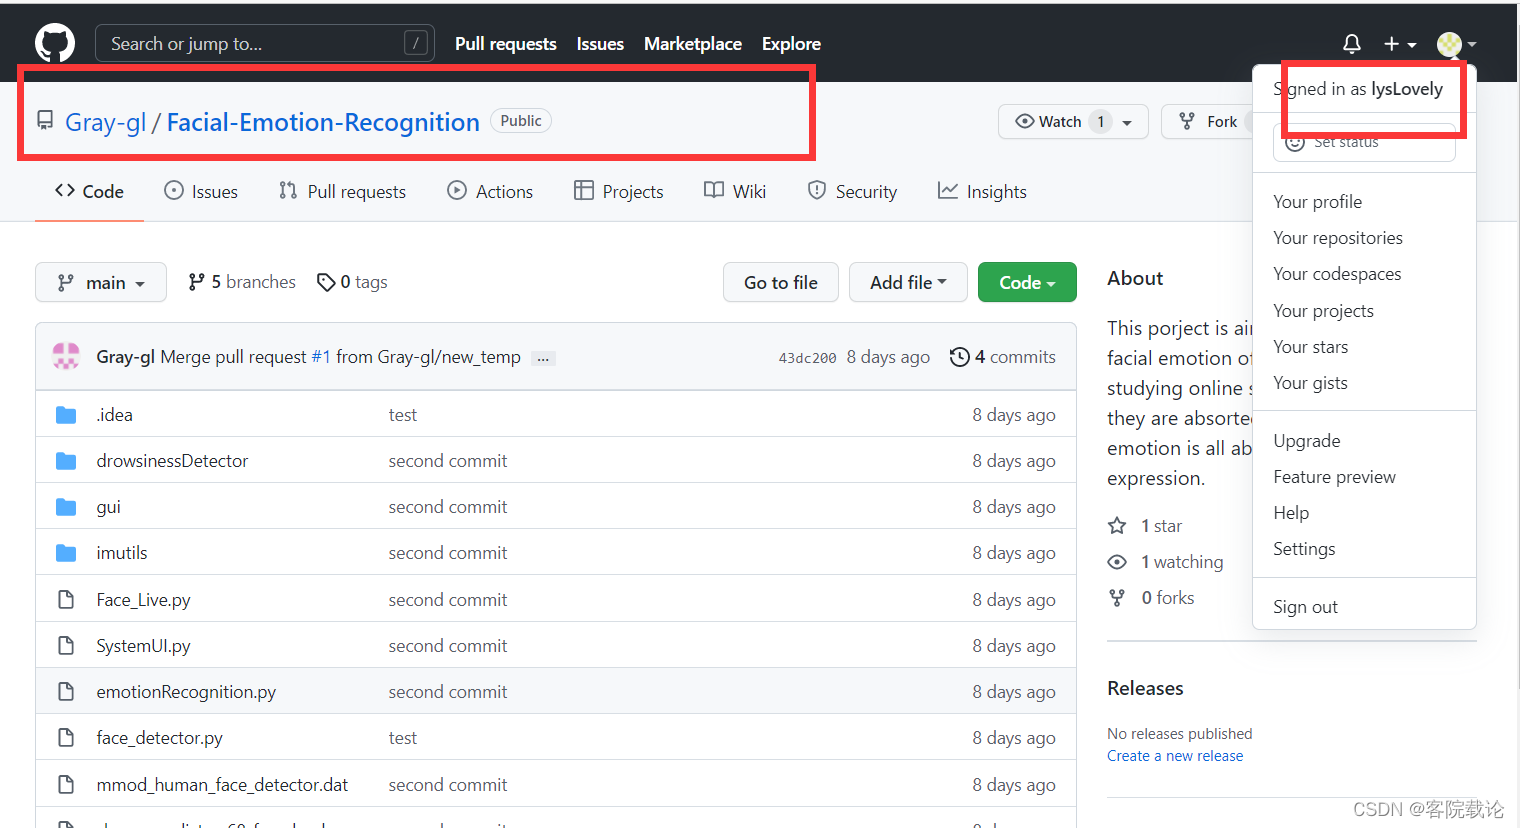Viewport: 1520px width, 828px height.
Task: Click the tag icon next to 0 tags
Action: pos(327,282)
